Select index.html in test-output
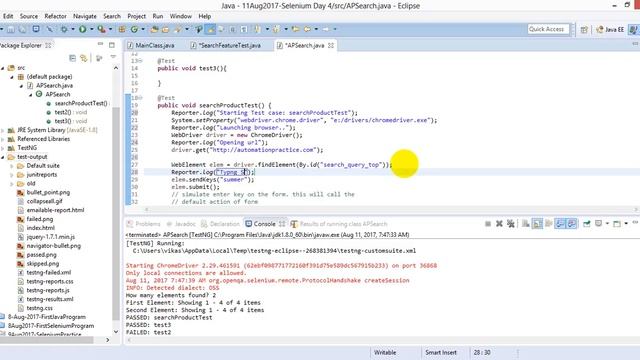Screen dimensions: 640x360 pos(40,228)
